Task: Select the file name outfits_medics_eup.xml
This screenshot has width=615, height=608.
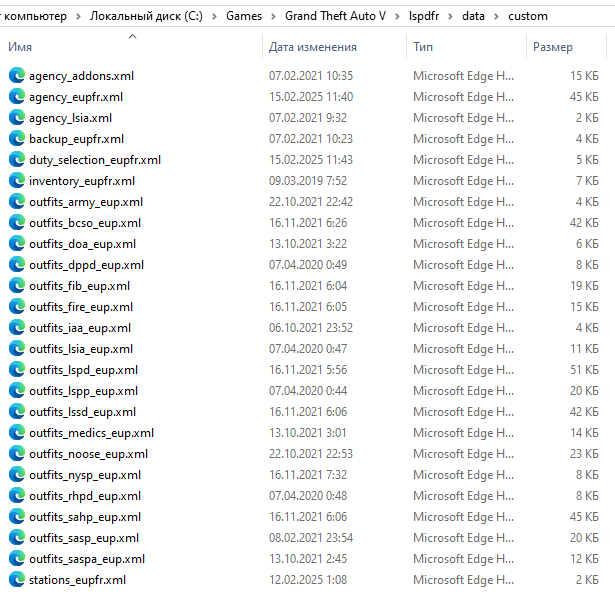Action: [x=91, y=433]
